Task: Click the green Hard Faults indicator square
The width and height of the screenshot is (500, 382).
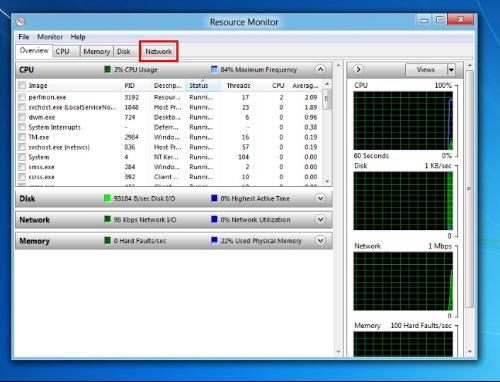Action: (x=107, y=240)
